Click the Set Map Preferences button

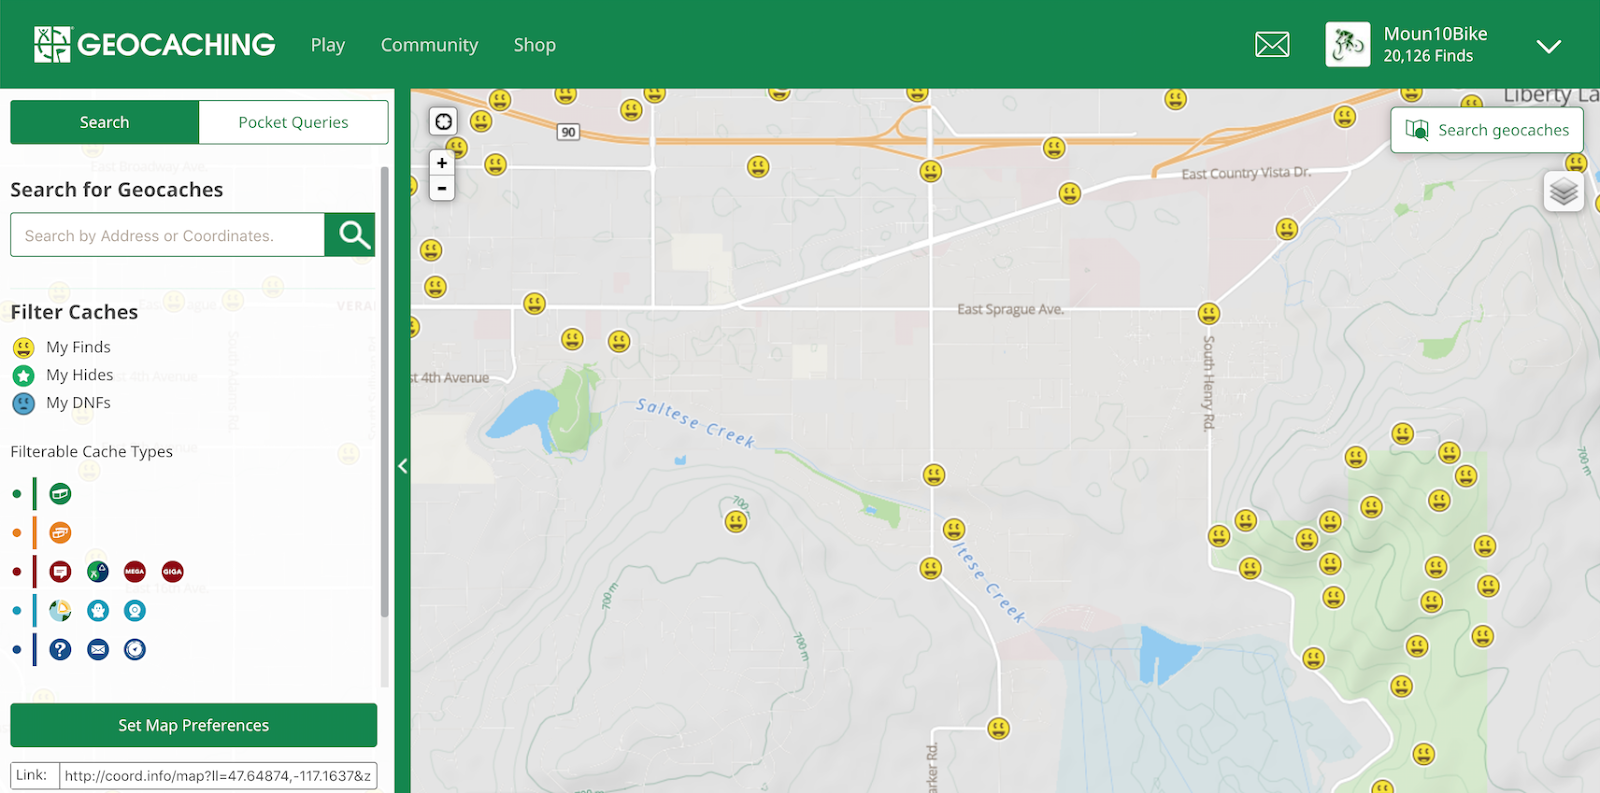coord(194,725)
